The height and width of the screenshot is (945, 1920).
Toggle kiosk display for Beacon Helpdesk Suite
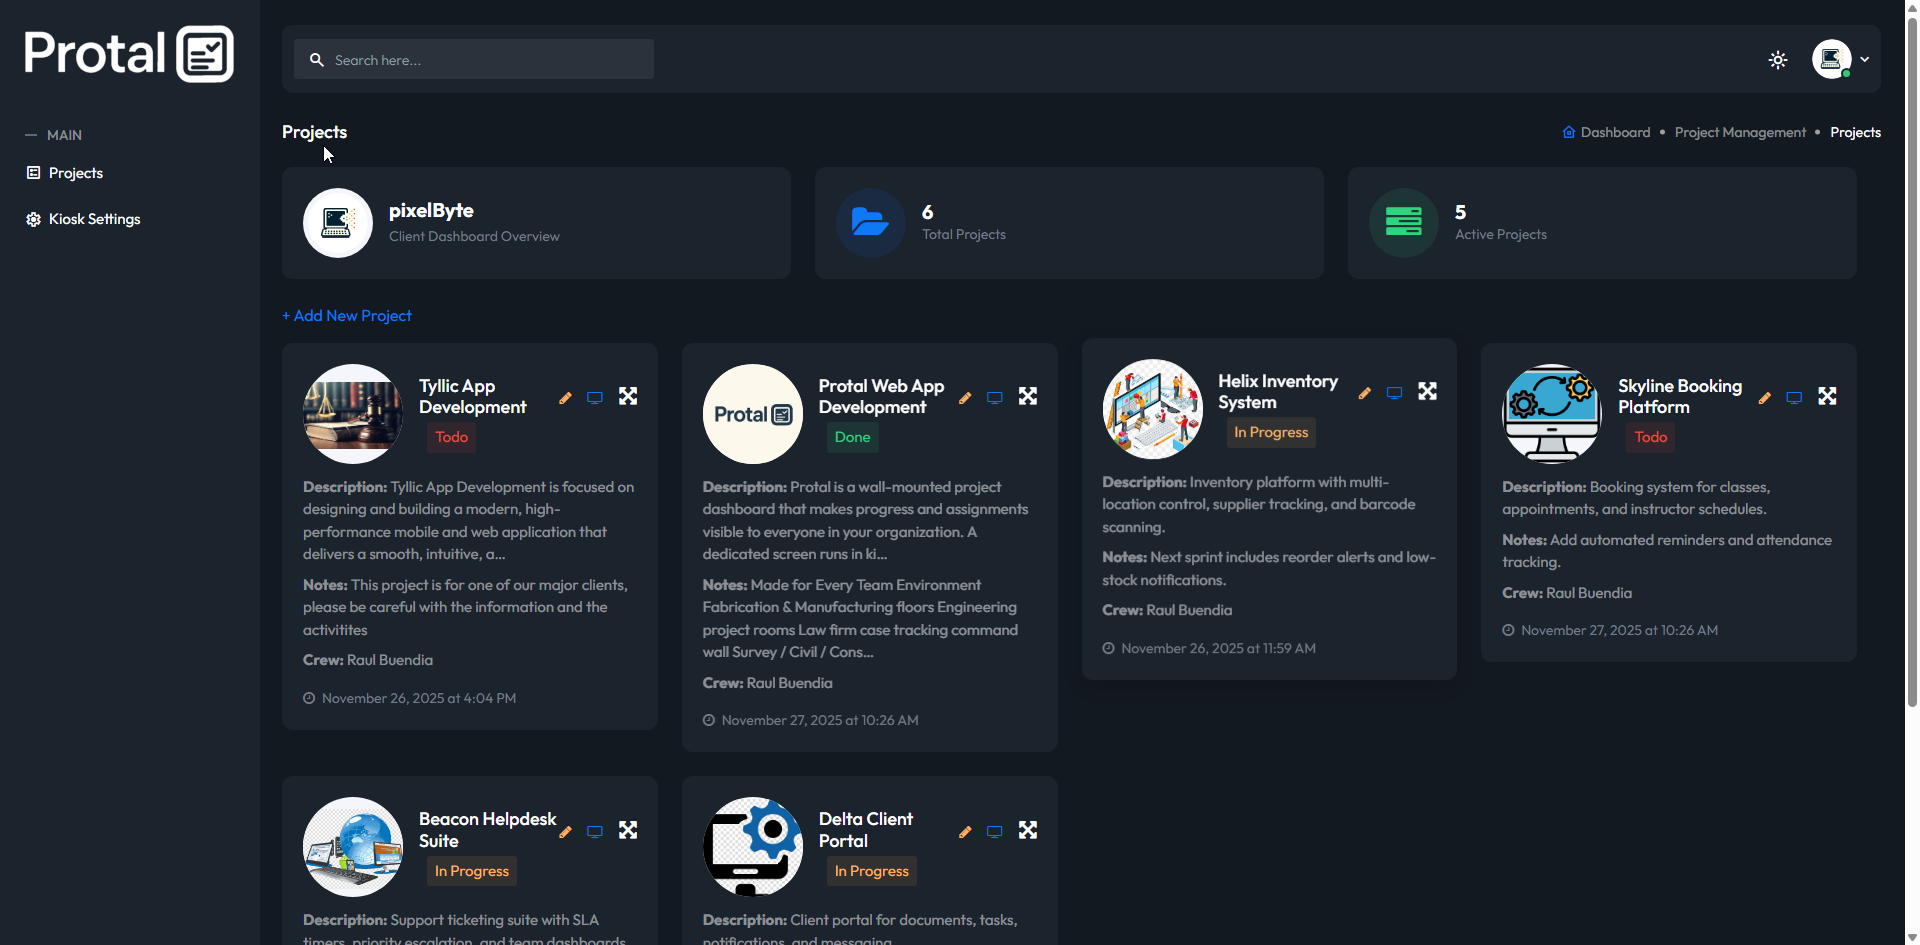click(595, 831)
